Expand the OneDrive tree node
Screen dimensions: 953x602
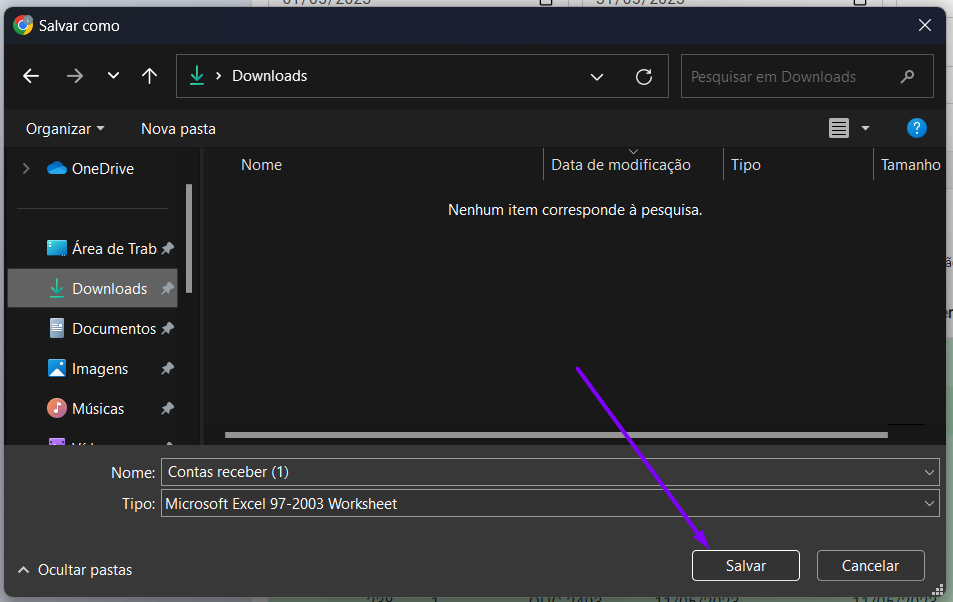(x=26, y=169)
